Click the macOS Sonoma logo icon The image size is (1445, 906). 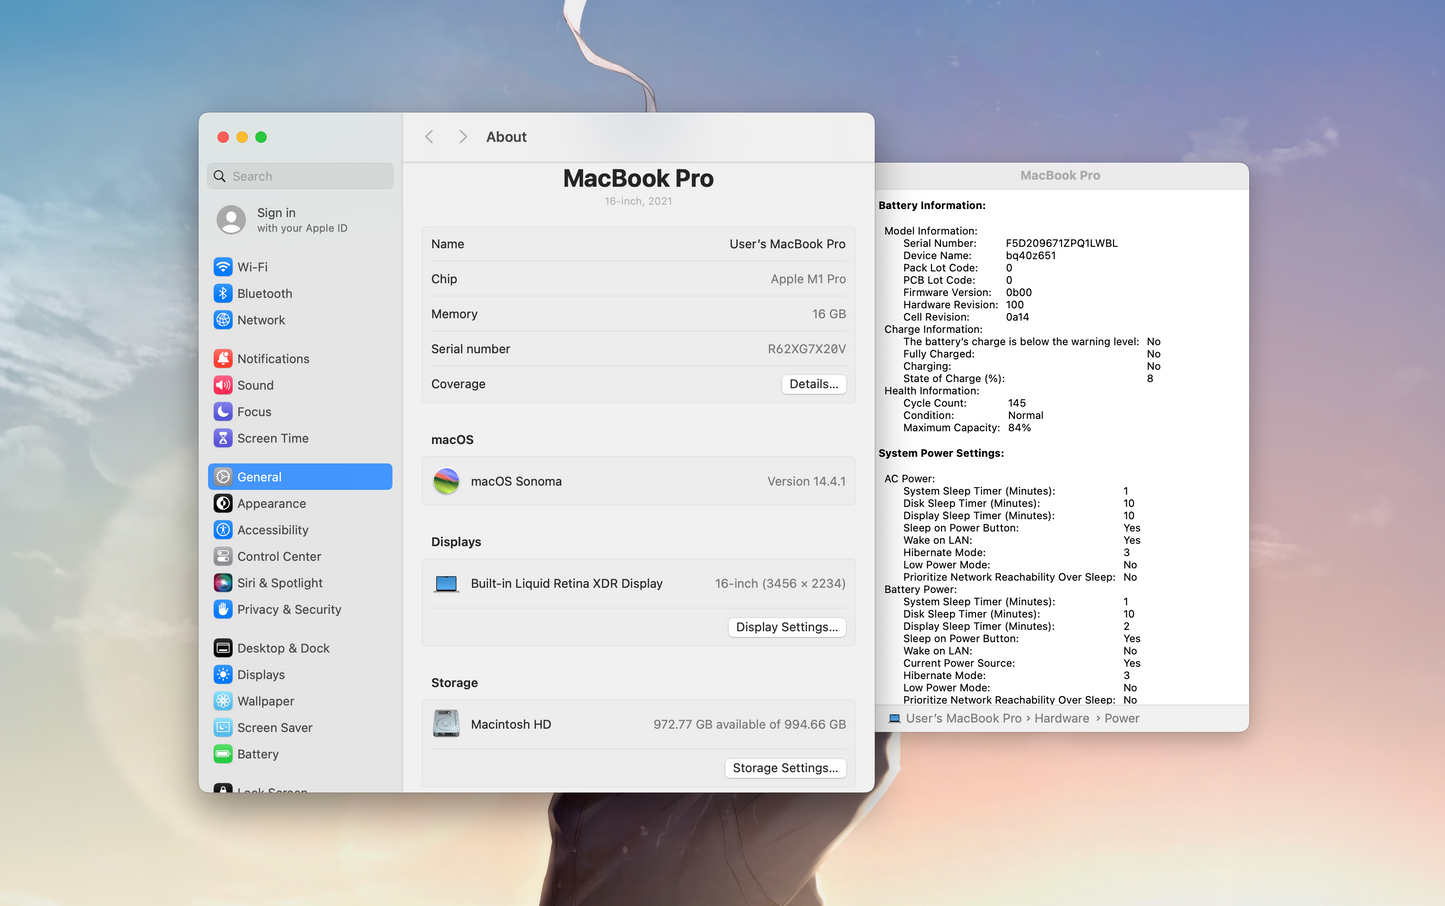click(446, 481)
